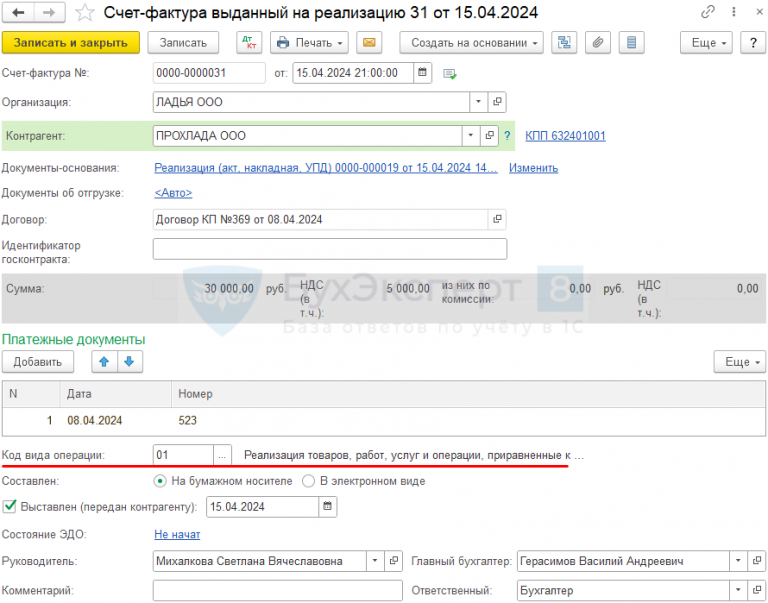Open the 'Создать на основании' dropdown
The width and height of the screenshot is (768, 603).
pos(470,43)
